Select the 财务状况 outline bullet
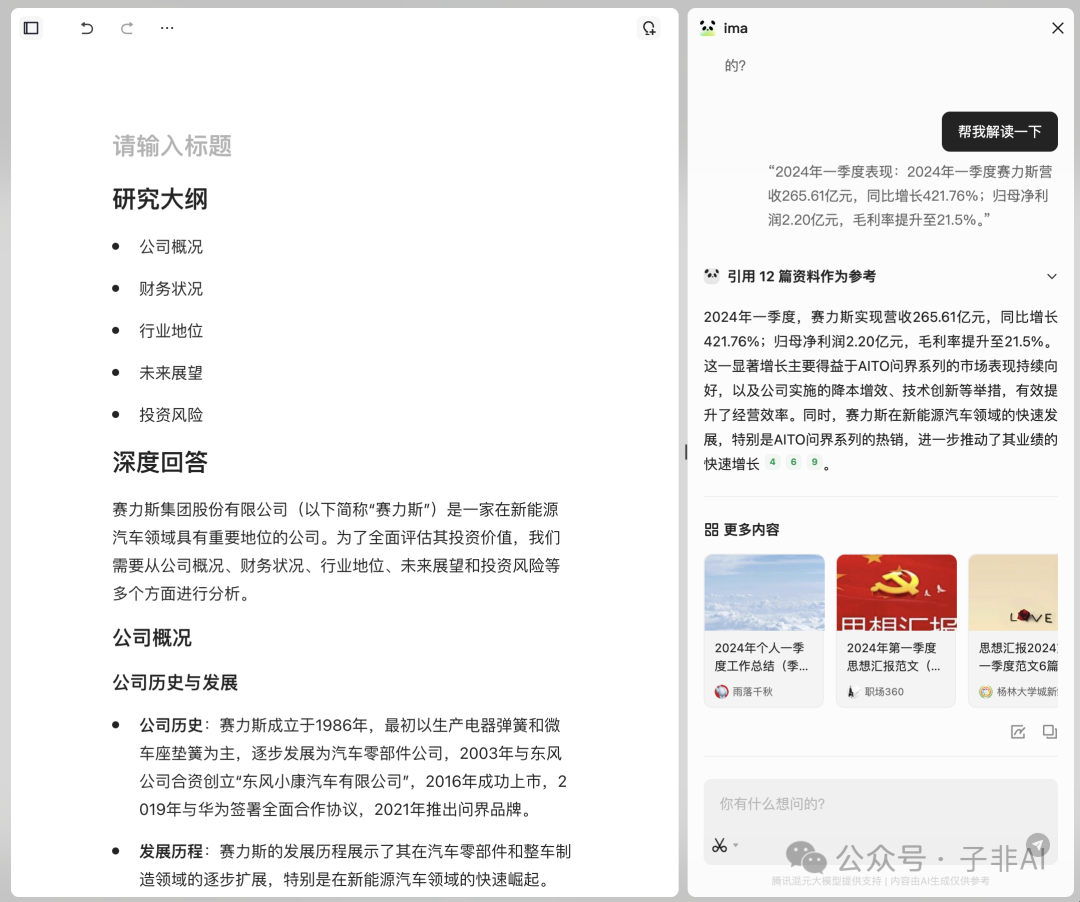Screen dimensions: 1080x902 pyautogui.click(x=171, y=289)
